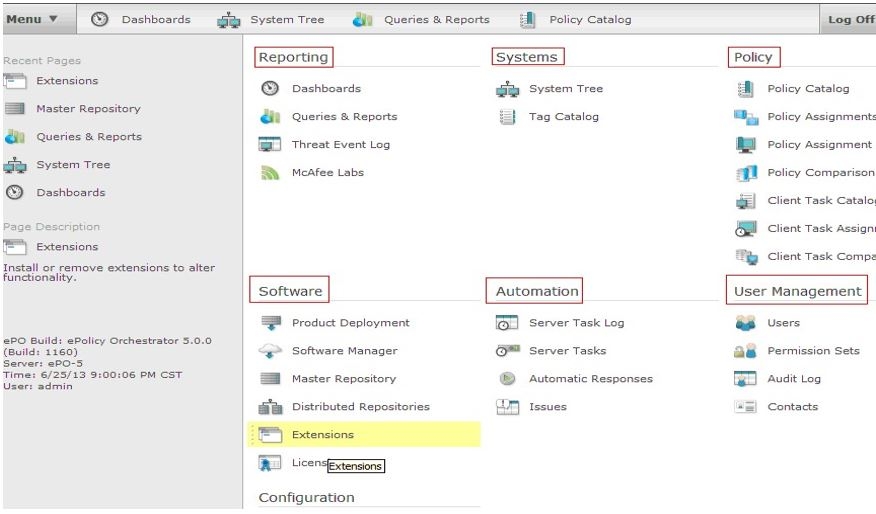Click the Log Off button

pos(849,19)
